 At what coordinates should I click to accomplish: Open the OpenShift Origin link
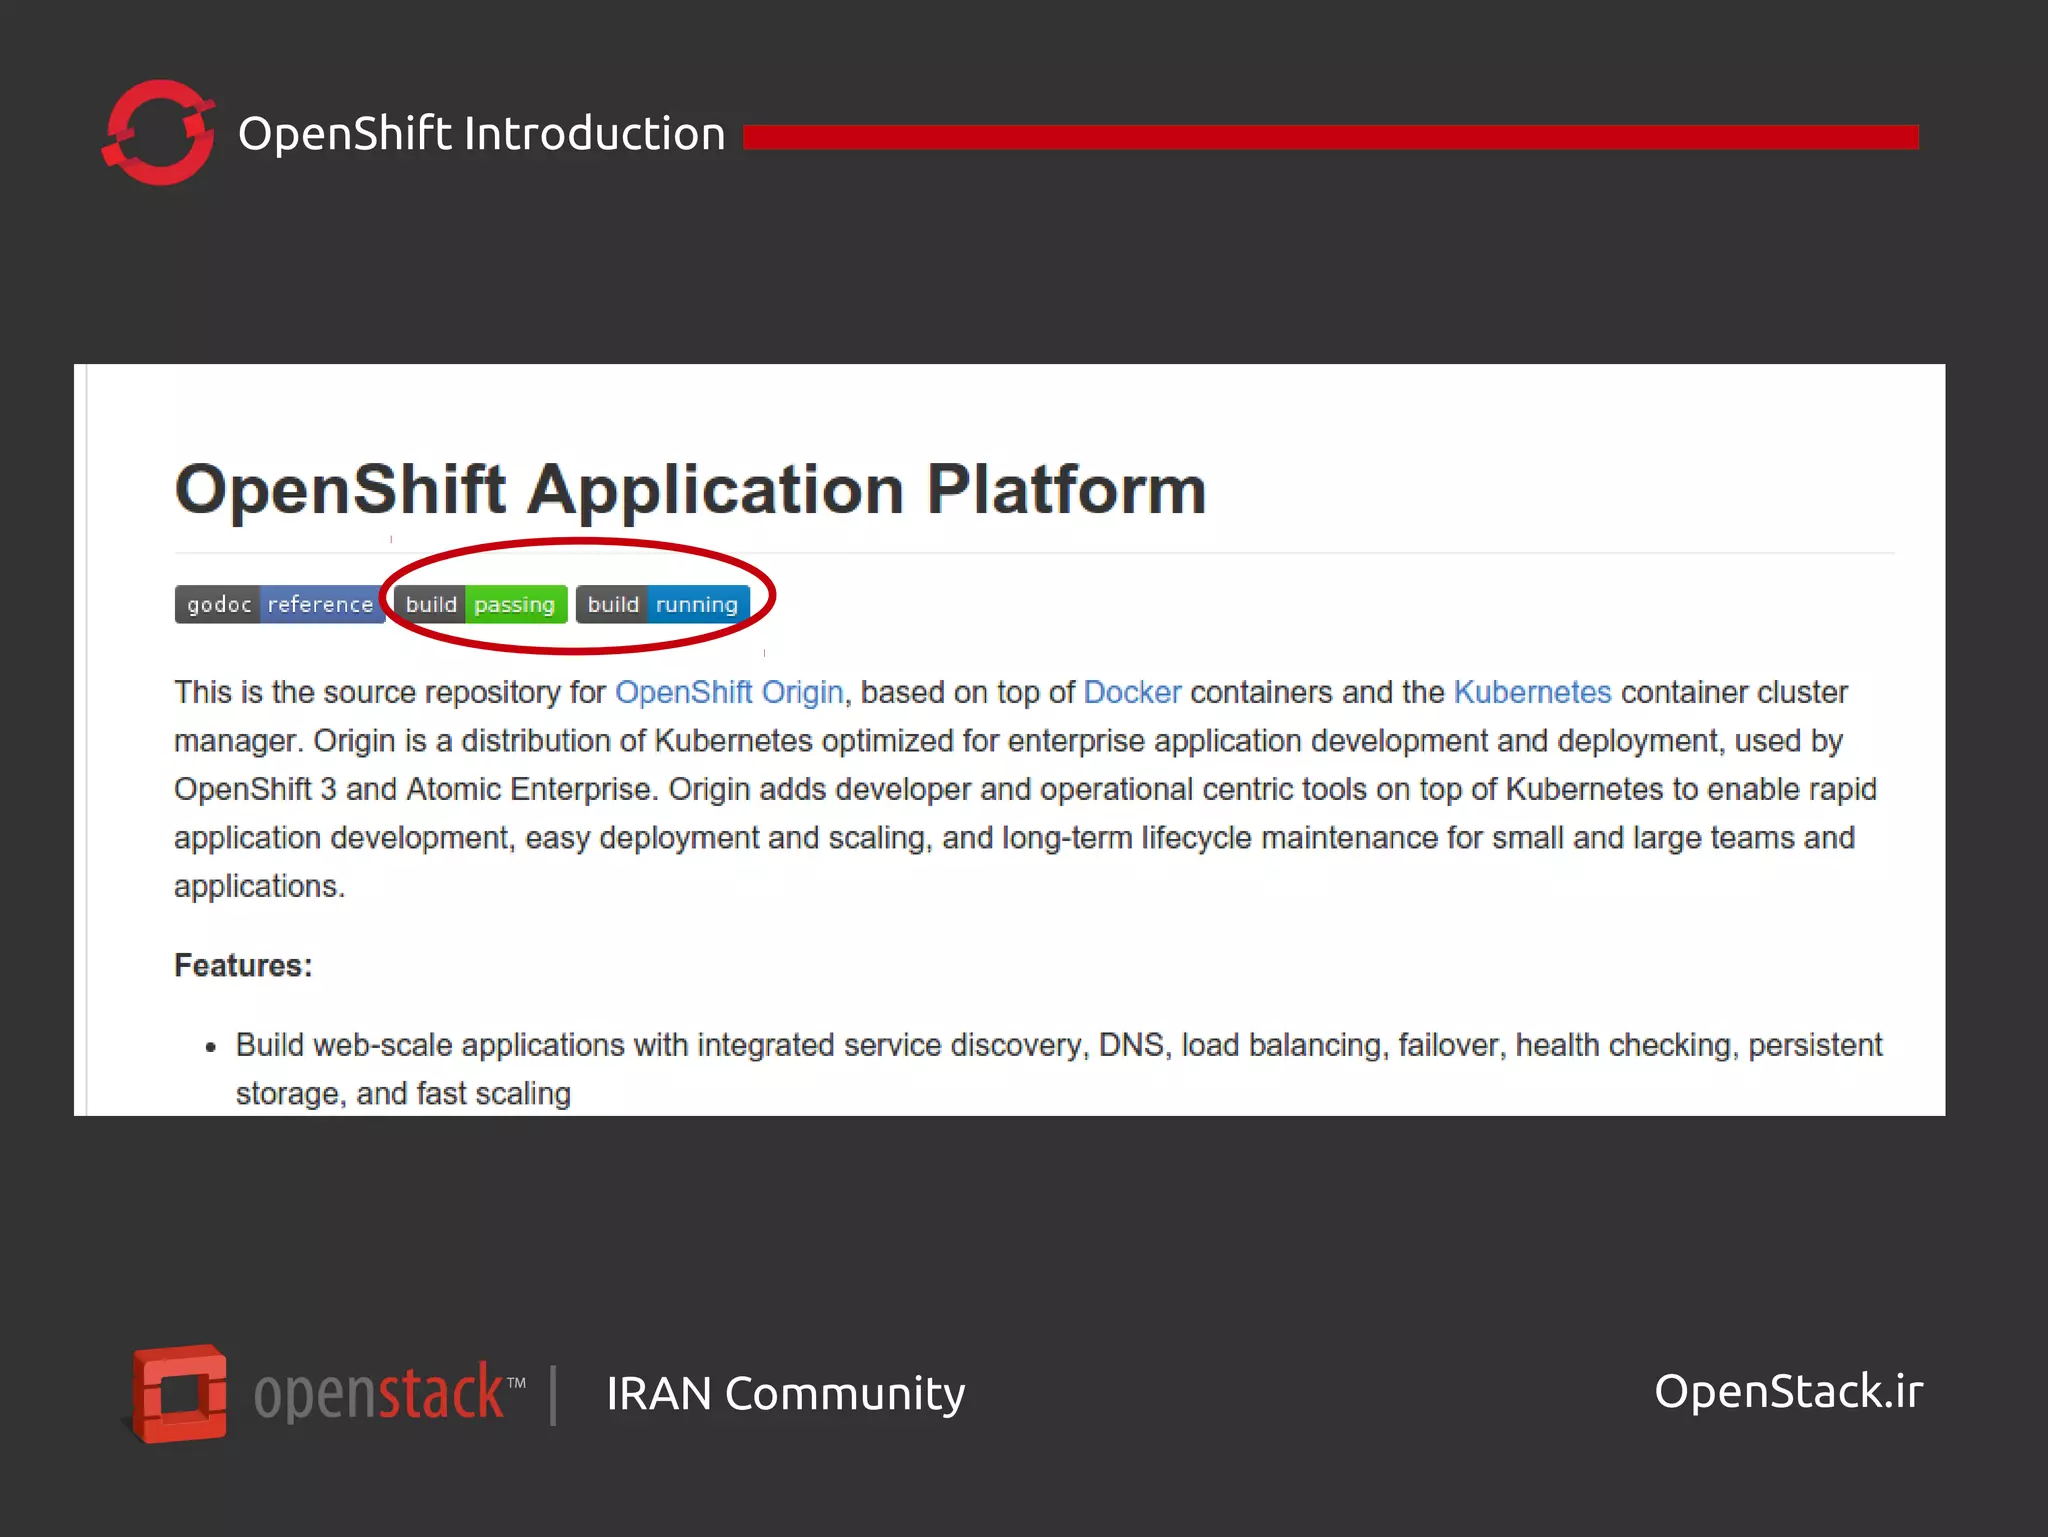(729, 692)
